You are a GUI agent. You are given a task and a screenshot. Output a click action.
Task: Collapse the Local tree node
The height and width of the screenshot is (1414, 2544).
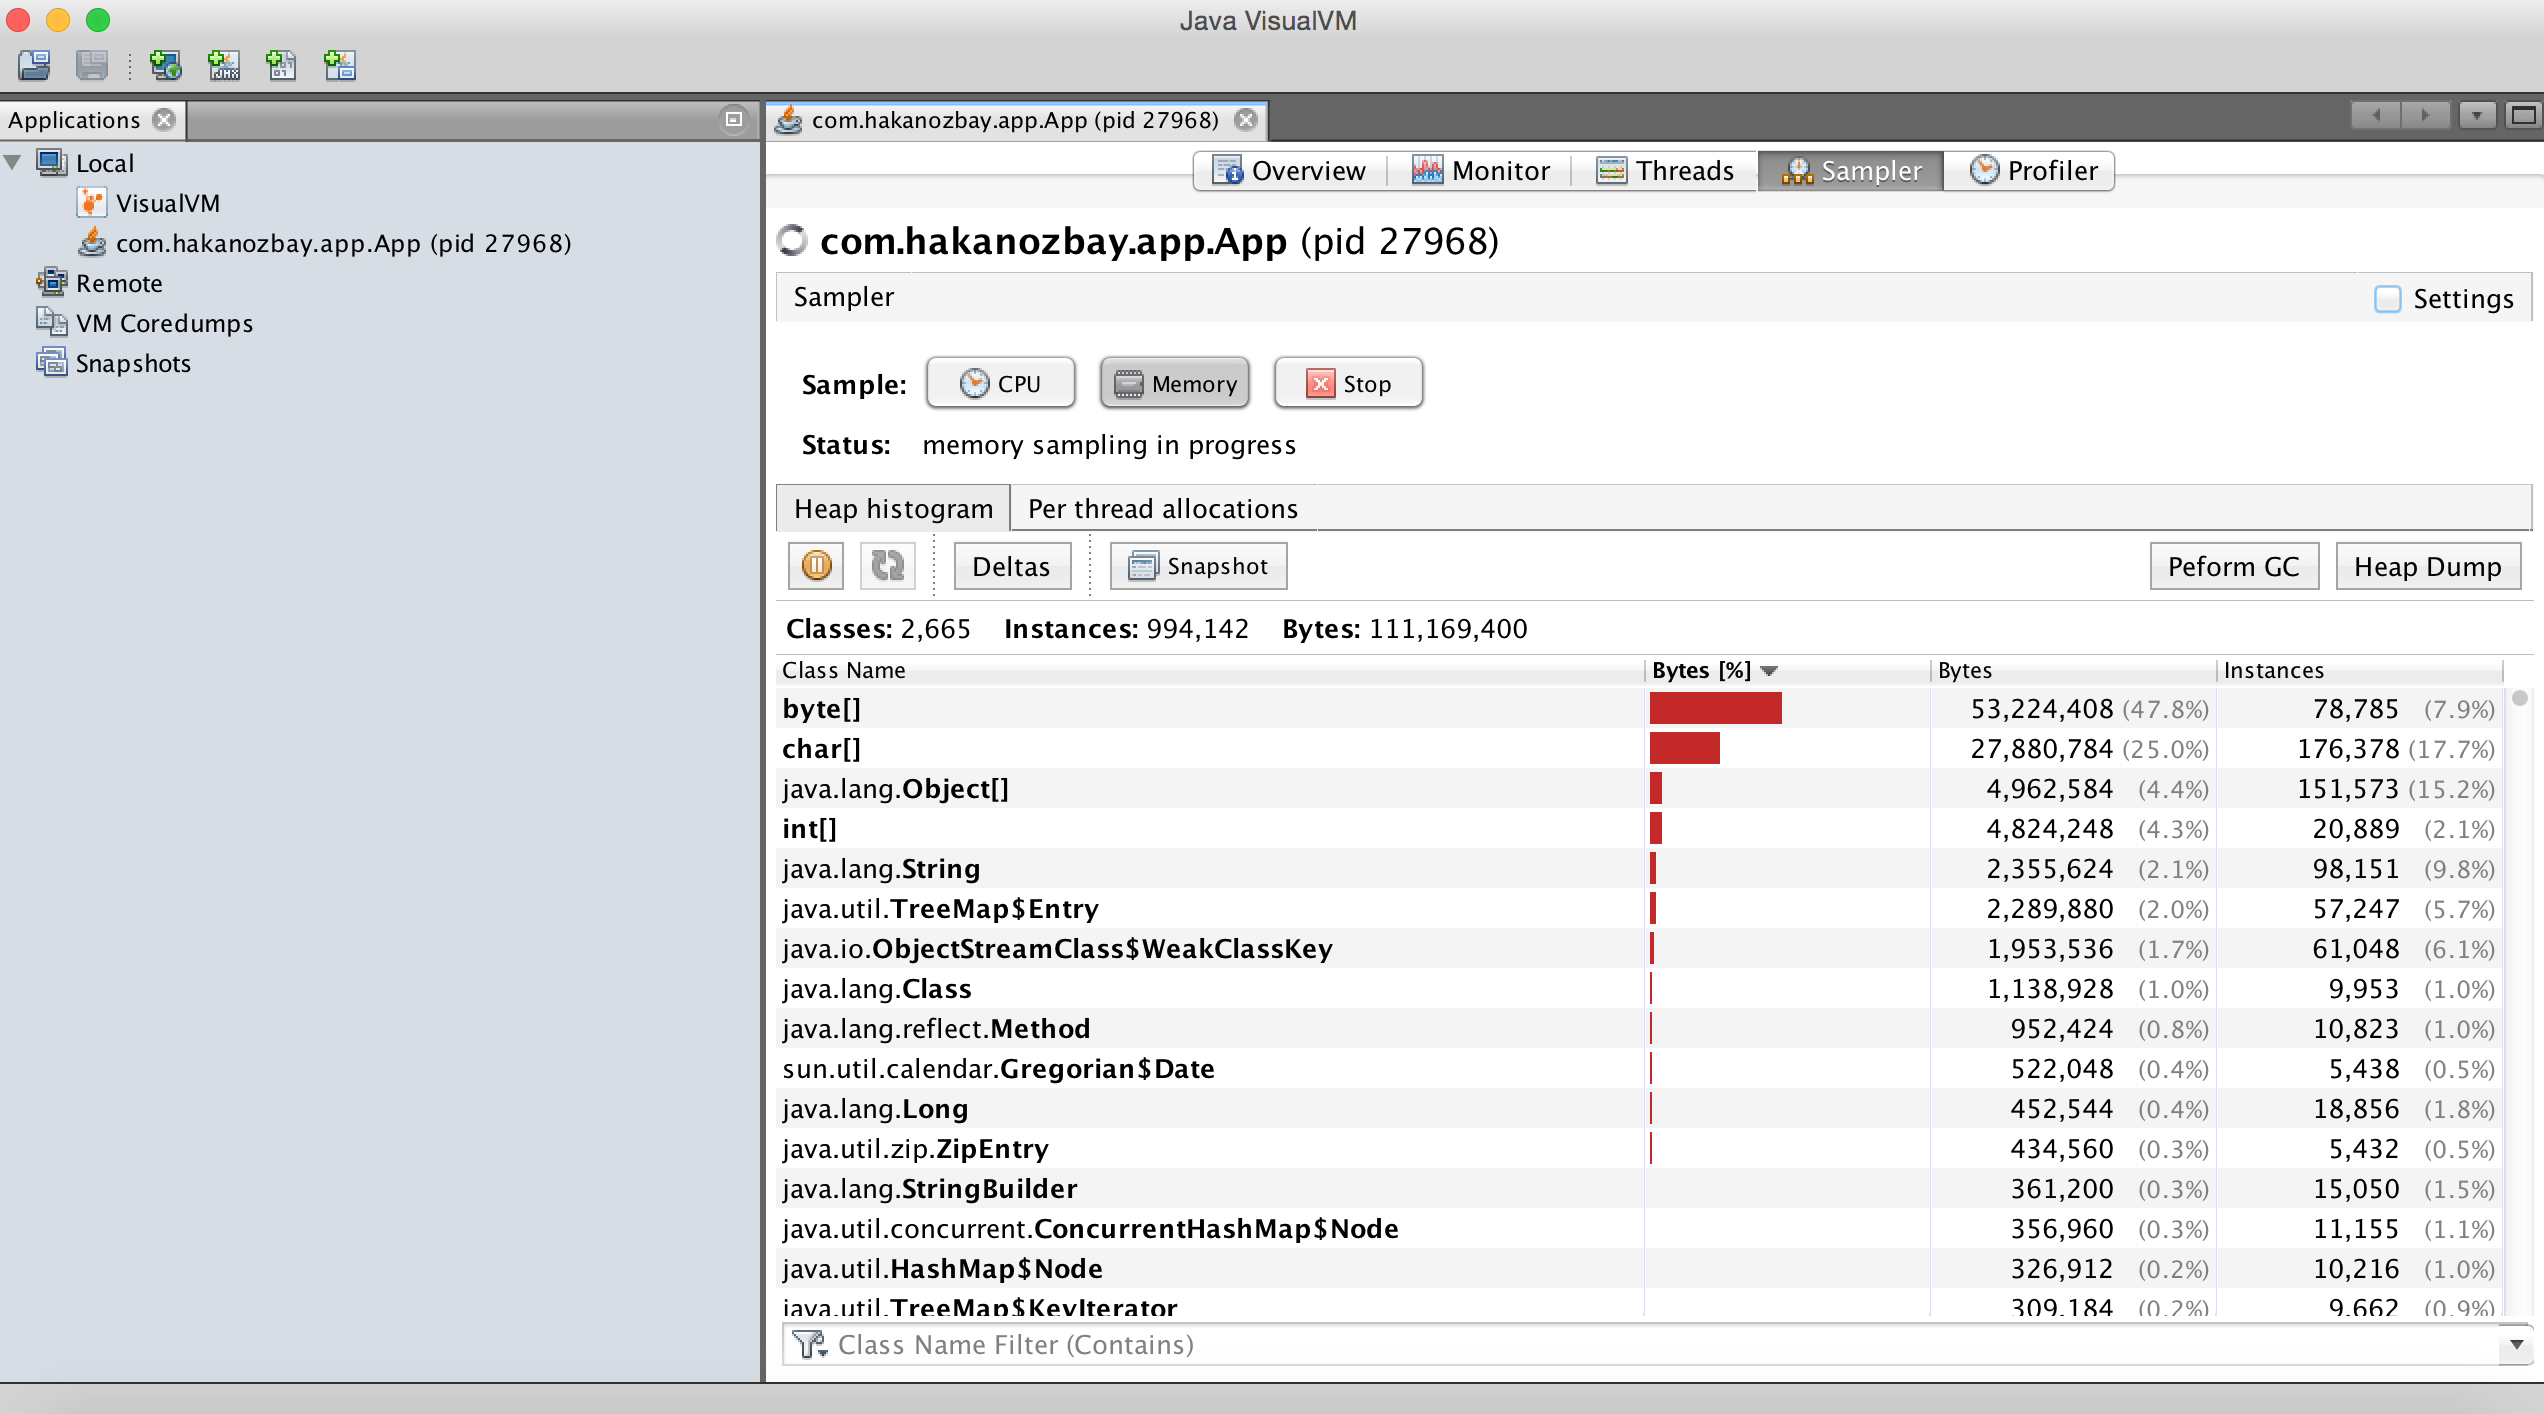tap(13, 163)
